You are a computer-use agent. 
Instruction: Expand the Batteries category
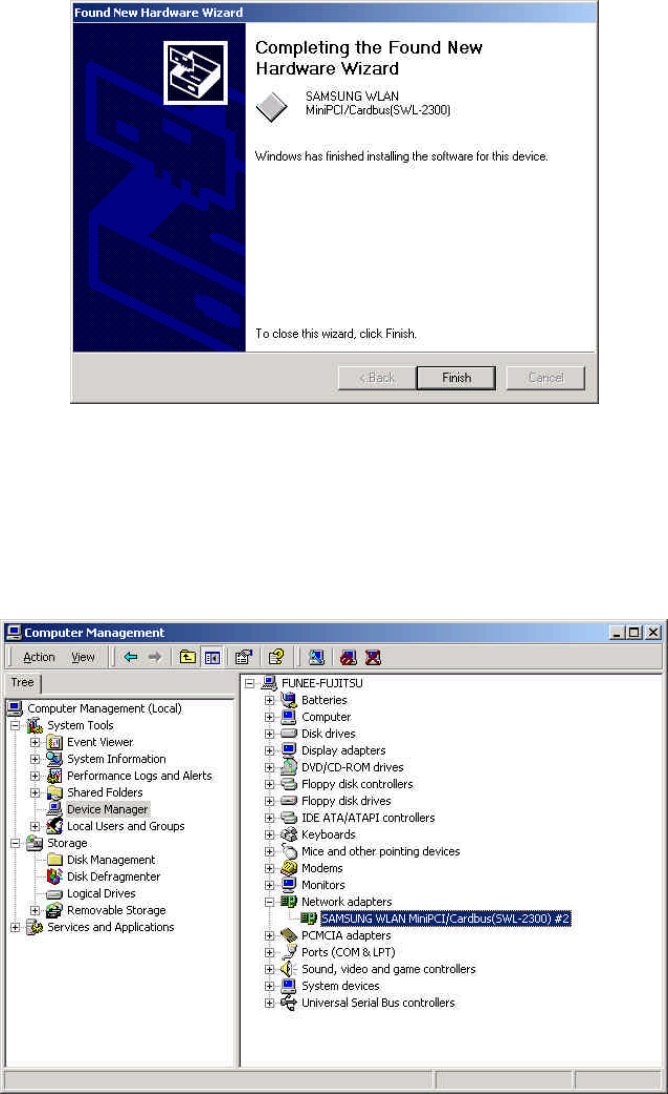(269, 700)
